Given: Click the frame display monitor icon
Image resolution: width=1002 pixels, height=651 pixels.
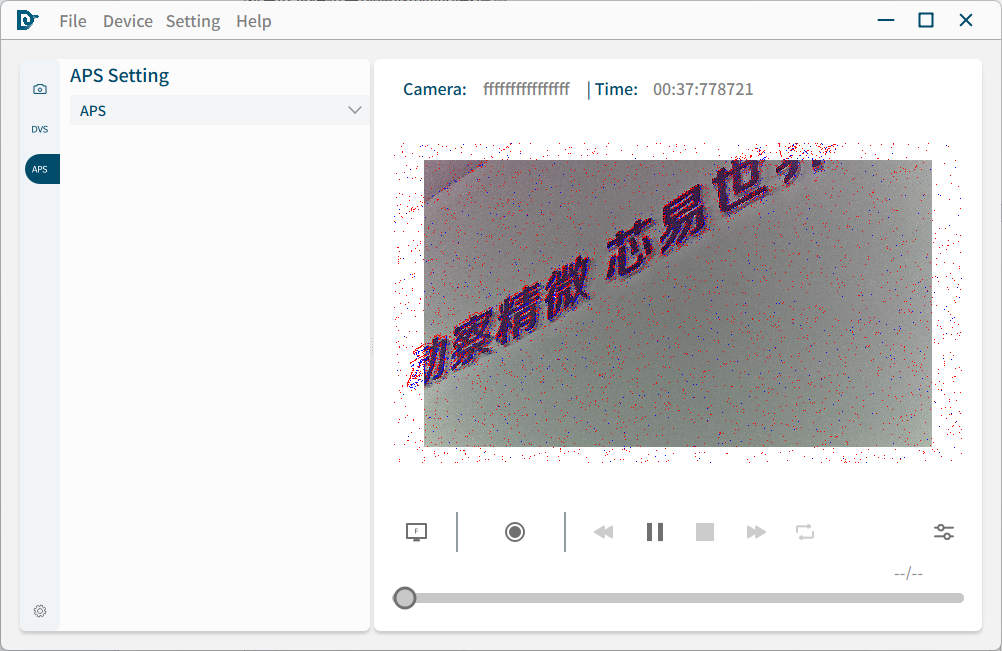Looking at the screenshot, I should pyautogui.click(x=415, y=532).
